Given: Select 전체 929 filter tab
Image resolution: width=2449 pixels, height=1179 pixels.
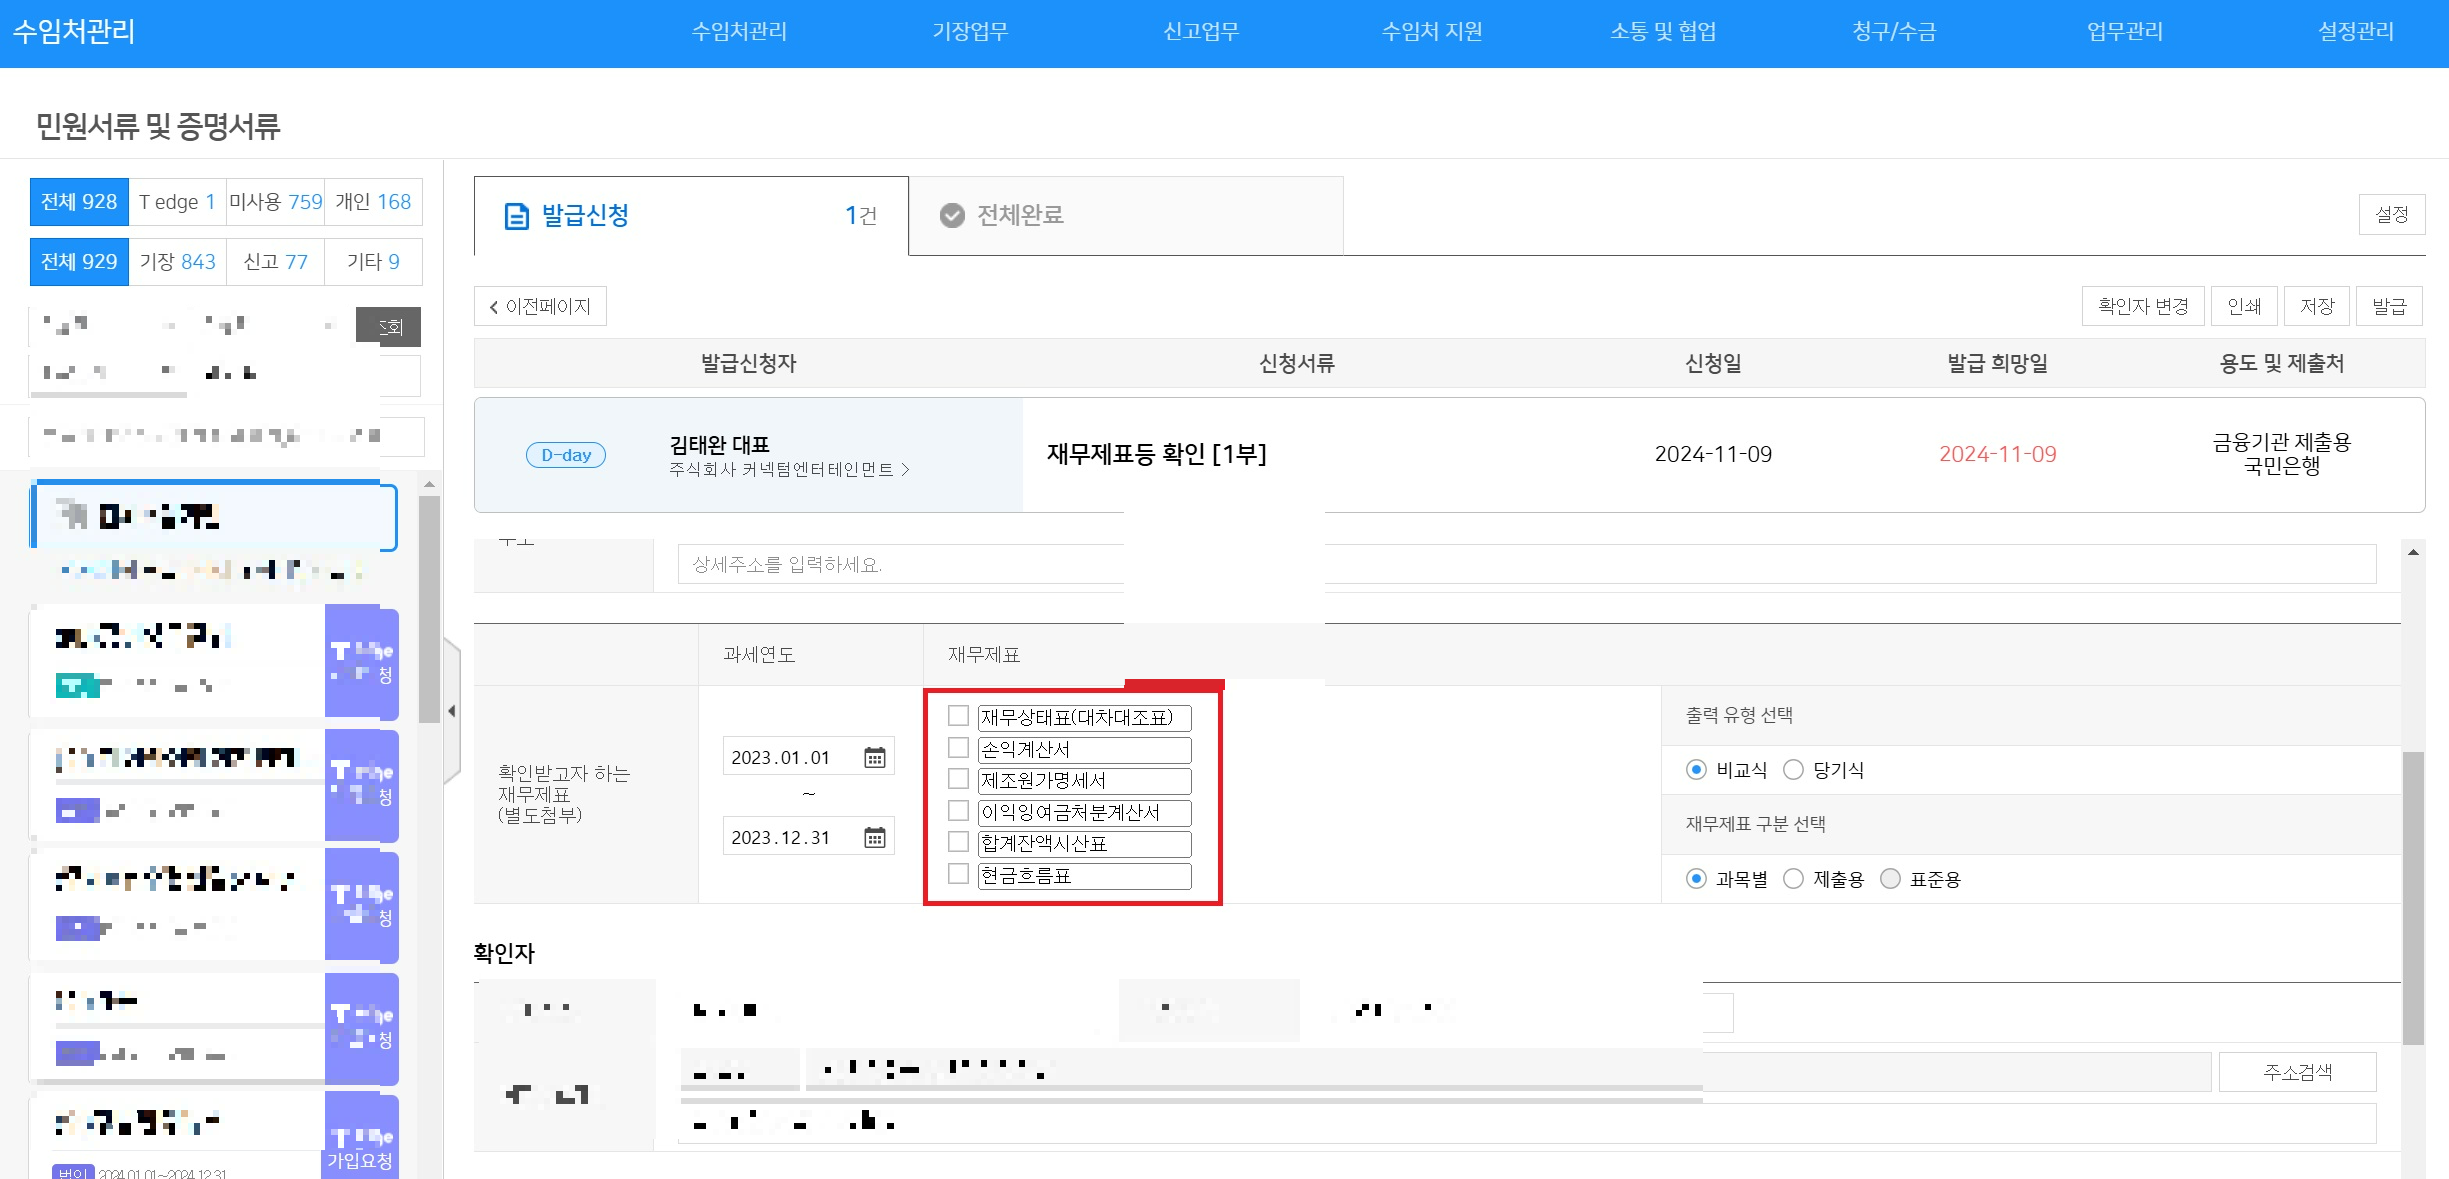Looking at the screenshot, I should [79, 262].
